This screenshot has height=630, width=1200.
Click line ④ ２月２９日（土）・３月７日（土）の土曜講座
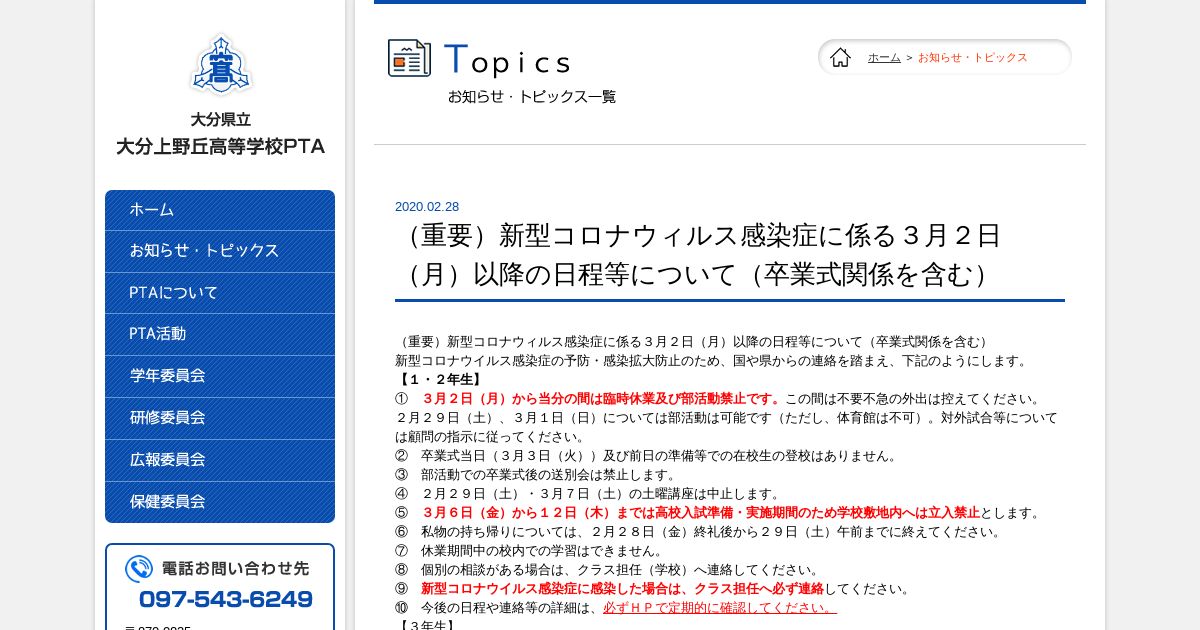point(589,493)
